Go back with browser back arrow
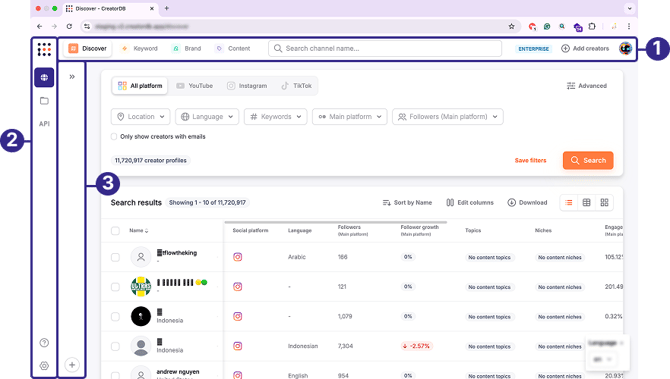 click(x=40, y=26)
